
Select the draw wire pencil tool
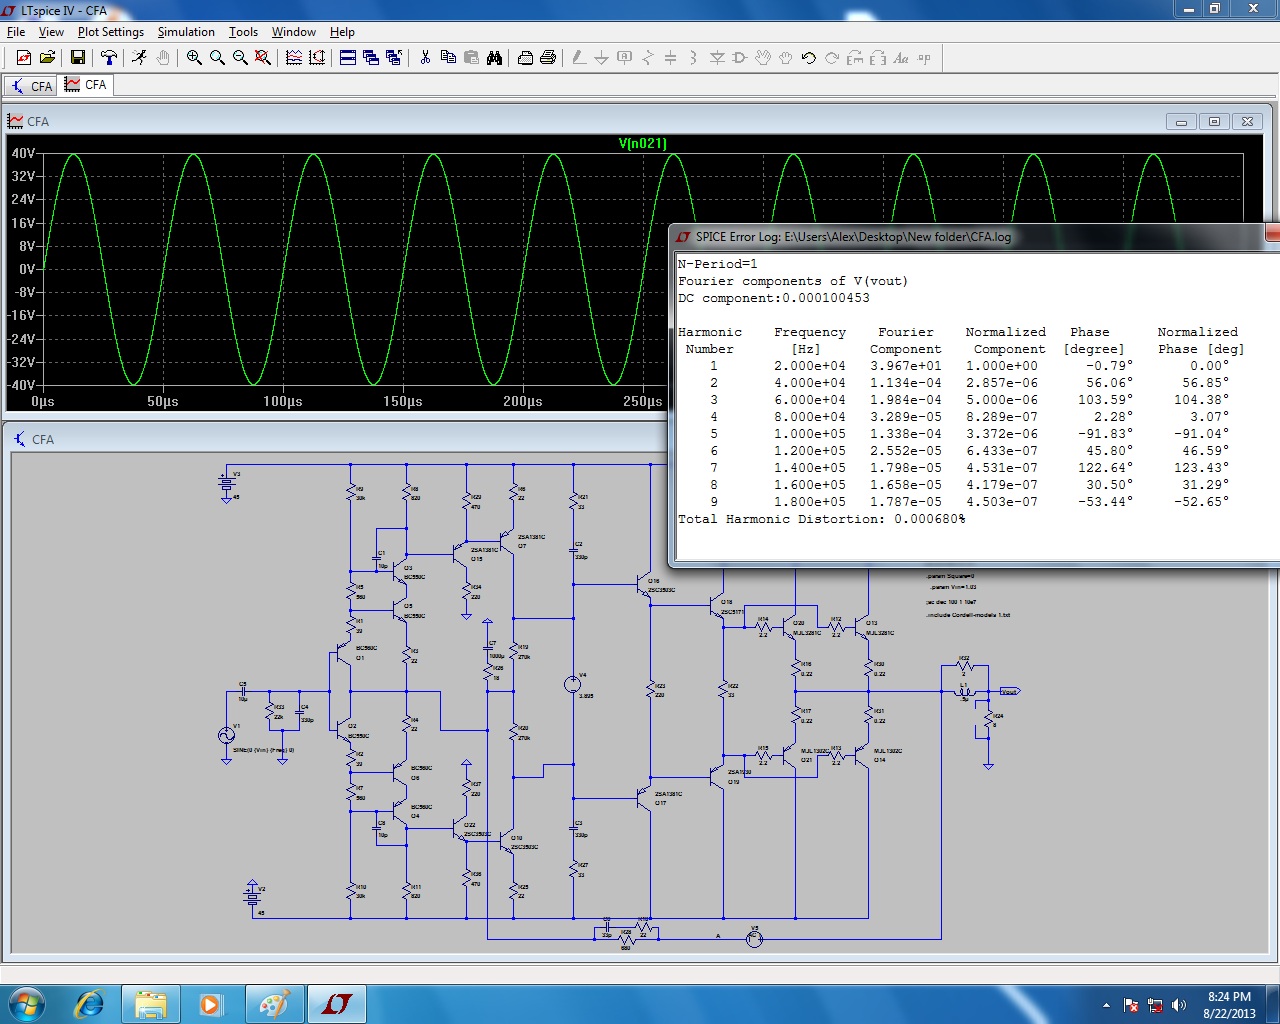pos(579,58)
